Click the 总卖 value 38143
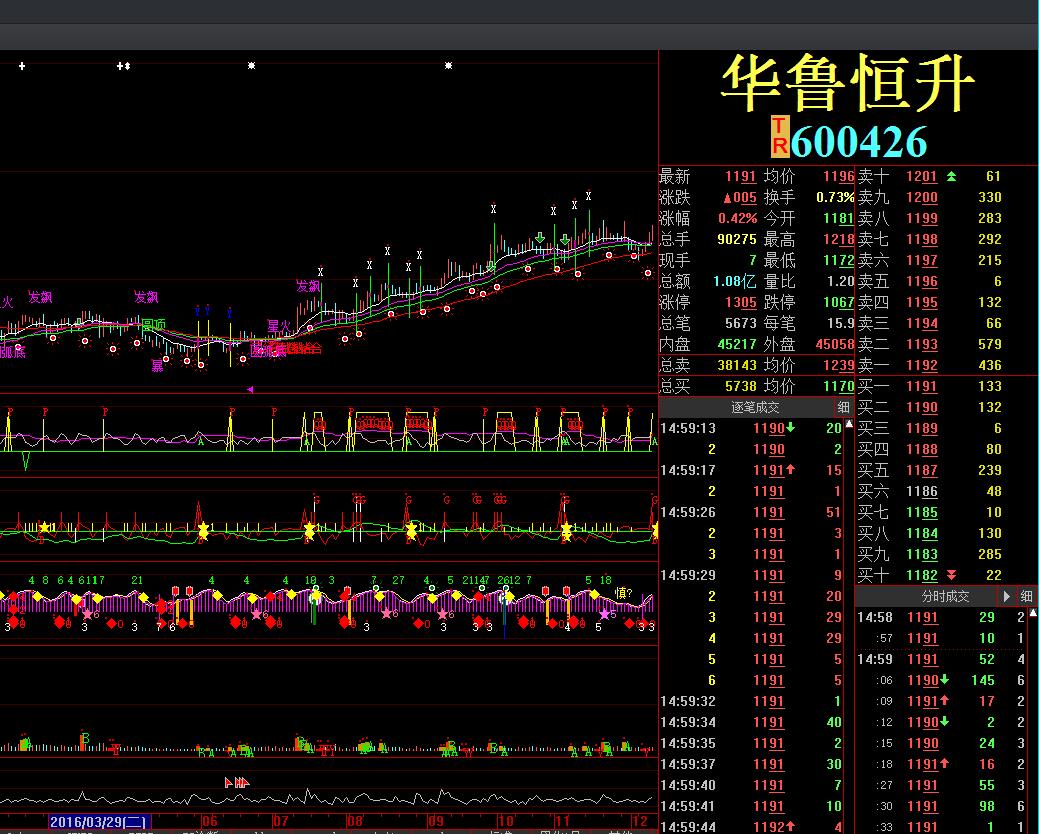This screenshot has width=1039, height=834. [x=737, y=365]
